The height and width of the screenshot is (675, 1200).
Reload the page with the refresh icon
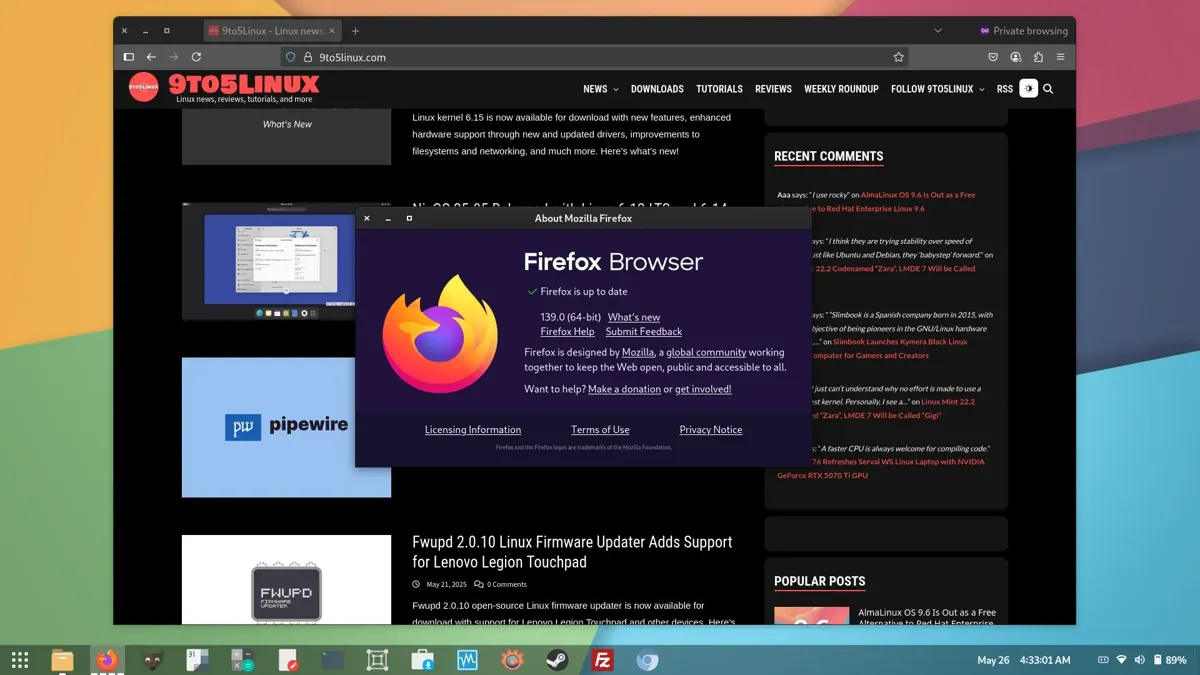pyautogui.click(x=196, y=57)
